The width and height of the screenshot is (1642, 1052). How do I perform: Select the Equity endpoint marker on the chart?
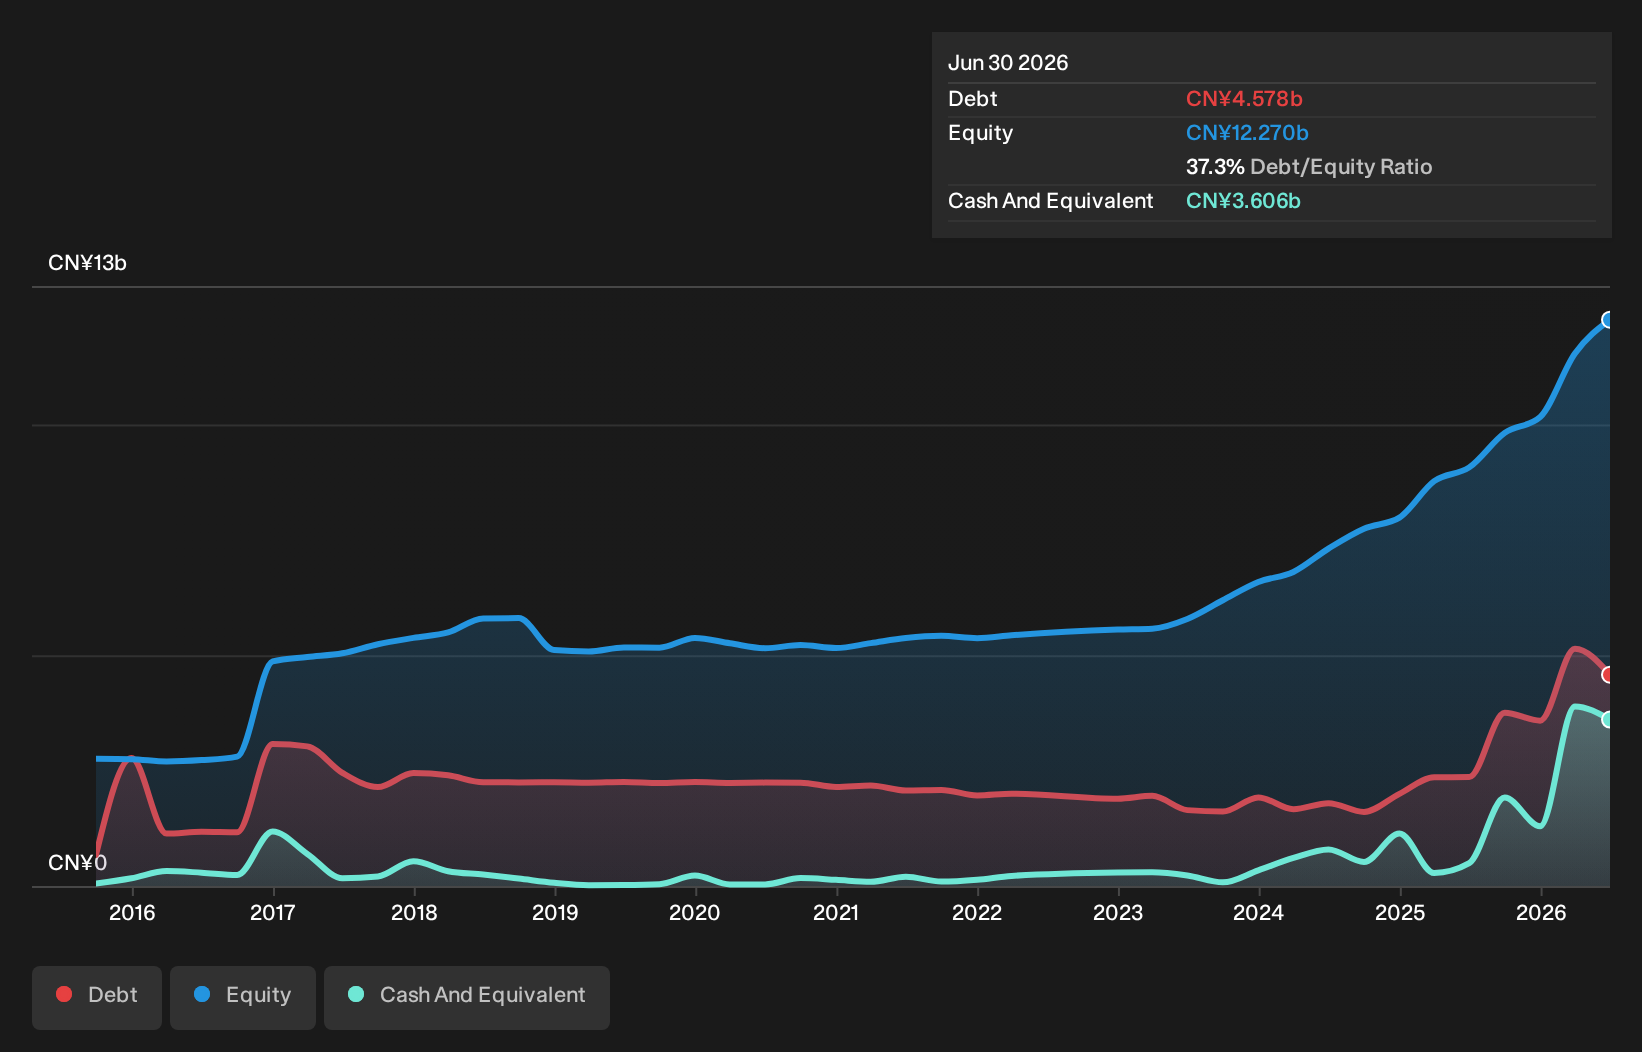coord(1608,320)
